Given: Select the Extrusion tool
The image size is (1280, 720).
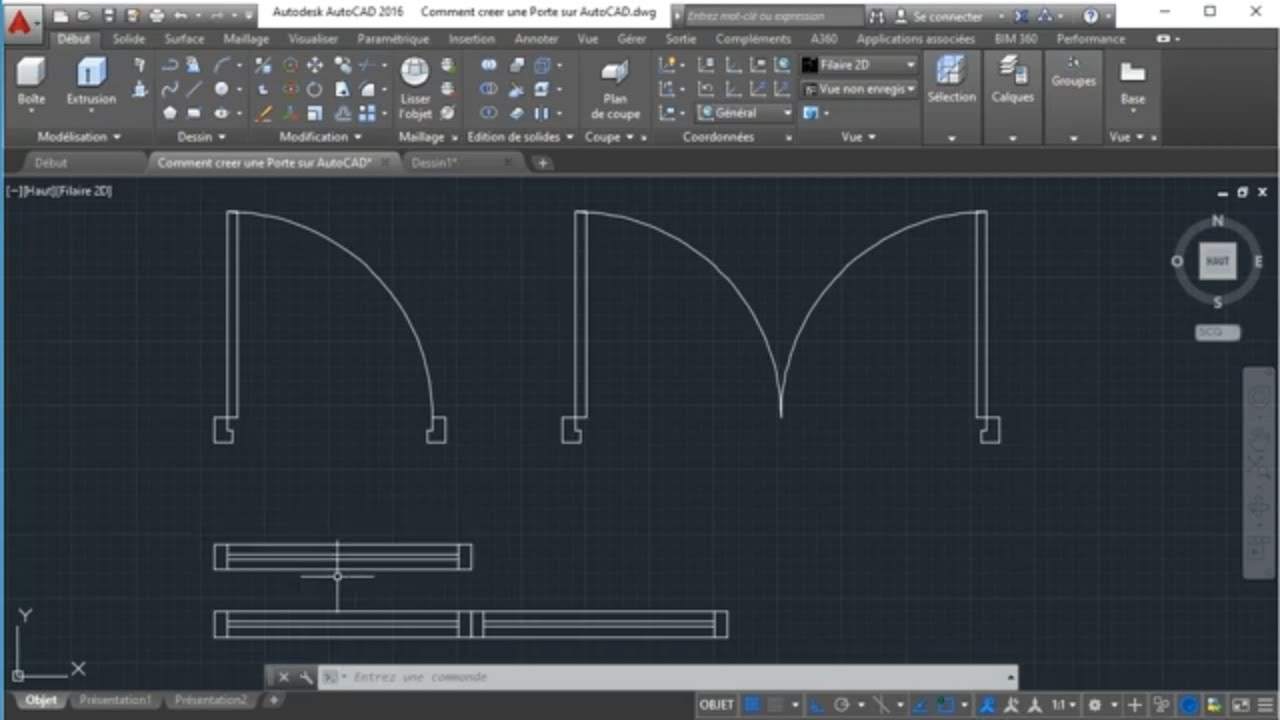Looking at the screenshot, I should pos(91,82).
